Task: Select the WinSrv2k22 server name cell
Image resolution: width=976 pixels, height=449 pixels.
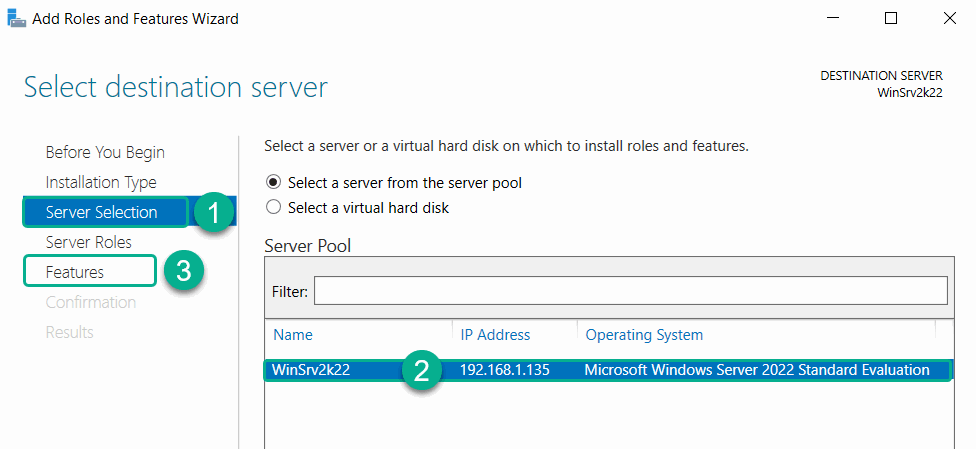Action: click(311, 370)
